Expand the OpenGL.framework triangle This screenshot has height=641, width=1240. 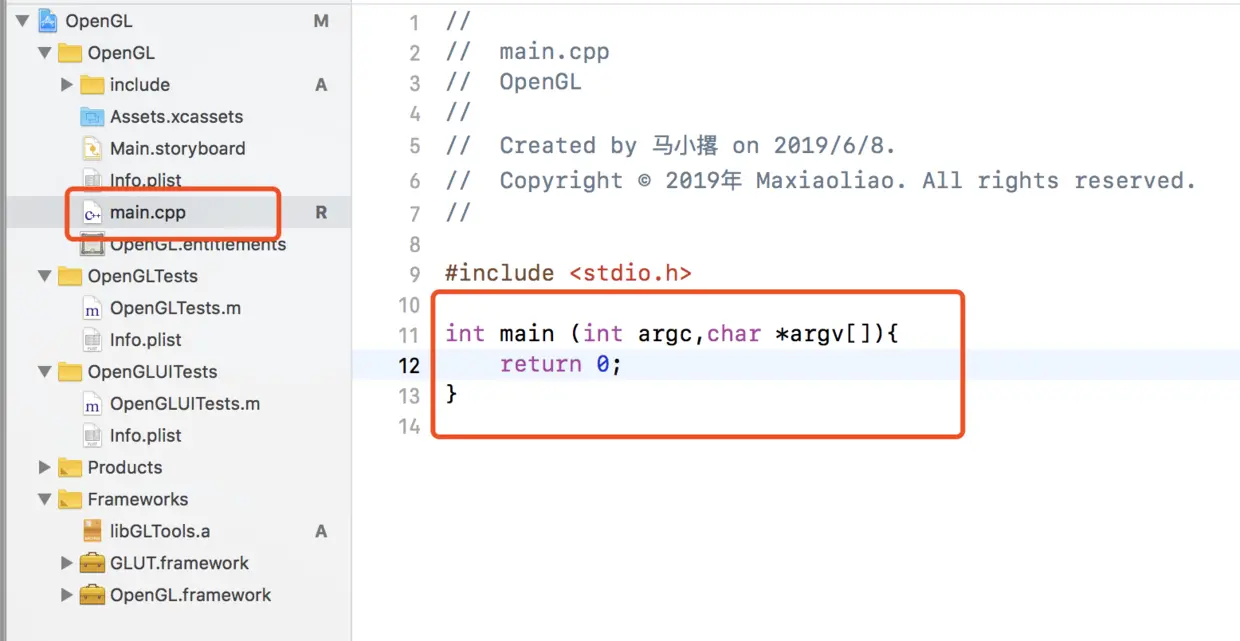[67, 595]
